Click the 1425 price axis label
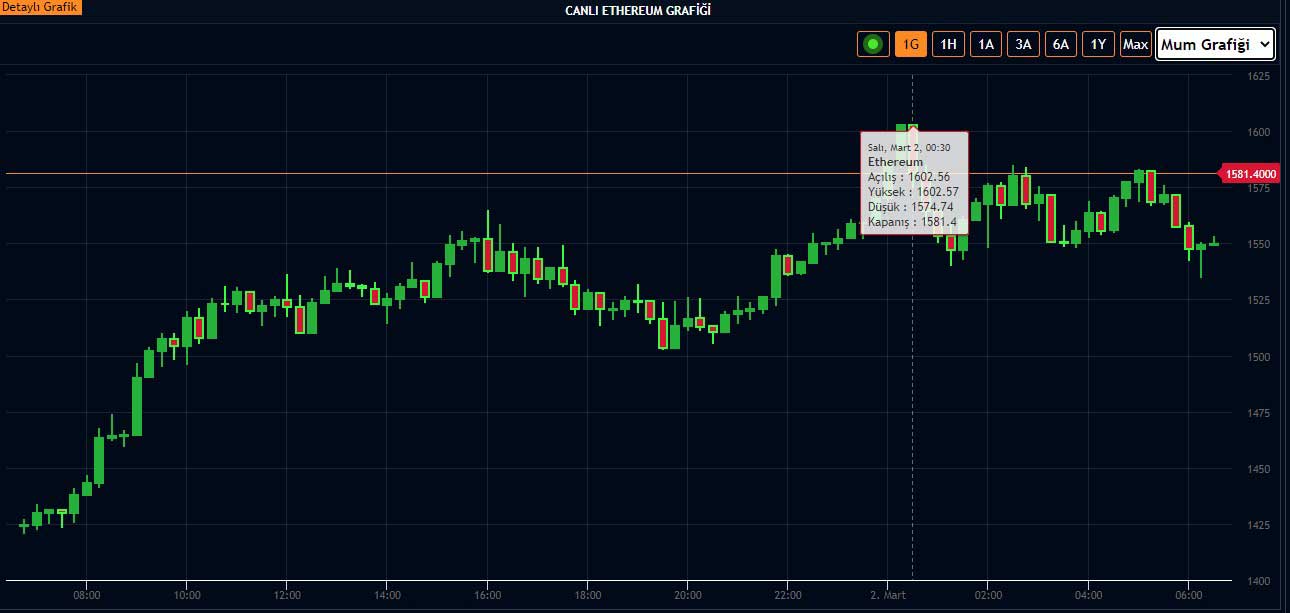 [1259, 525]
